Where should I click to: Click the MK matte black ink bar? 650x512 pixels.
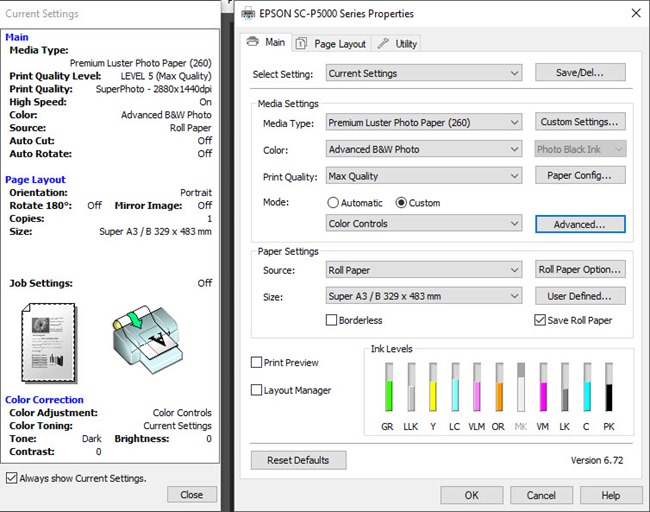coord(521,387)
